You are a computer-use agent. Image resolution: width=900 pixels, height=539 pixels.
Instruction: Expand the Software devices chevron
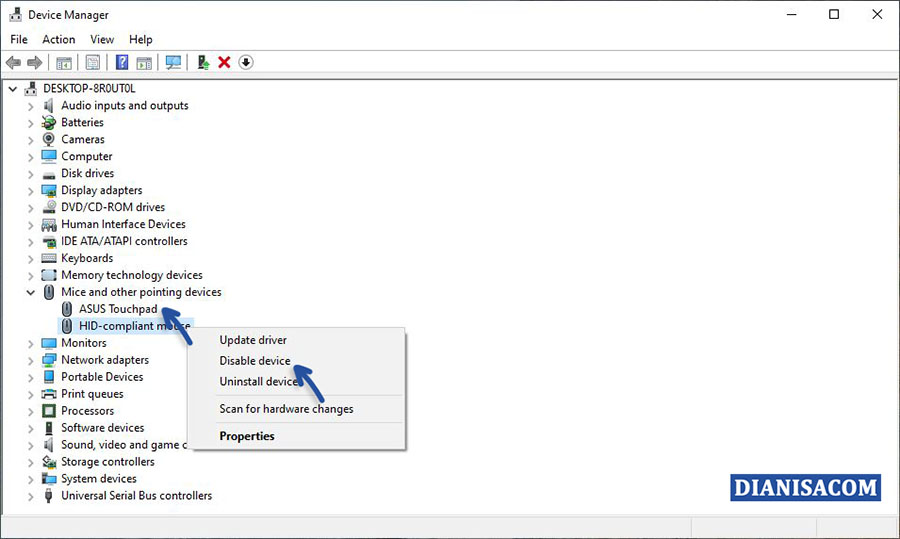click(x=30, y=428)
